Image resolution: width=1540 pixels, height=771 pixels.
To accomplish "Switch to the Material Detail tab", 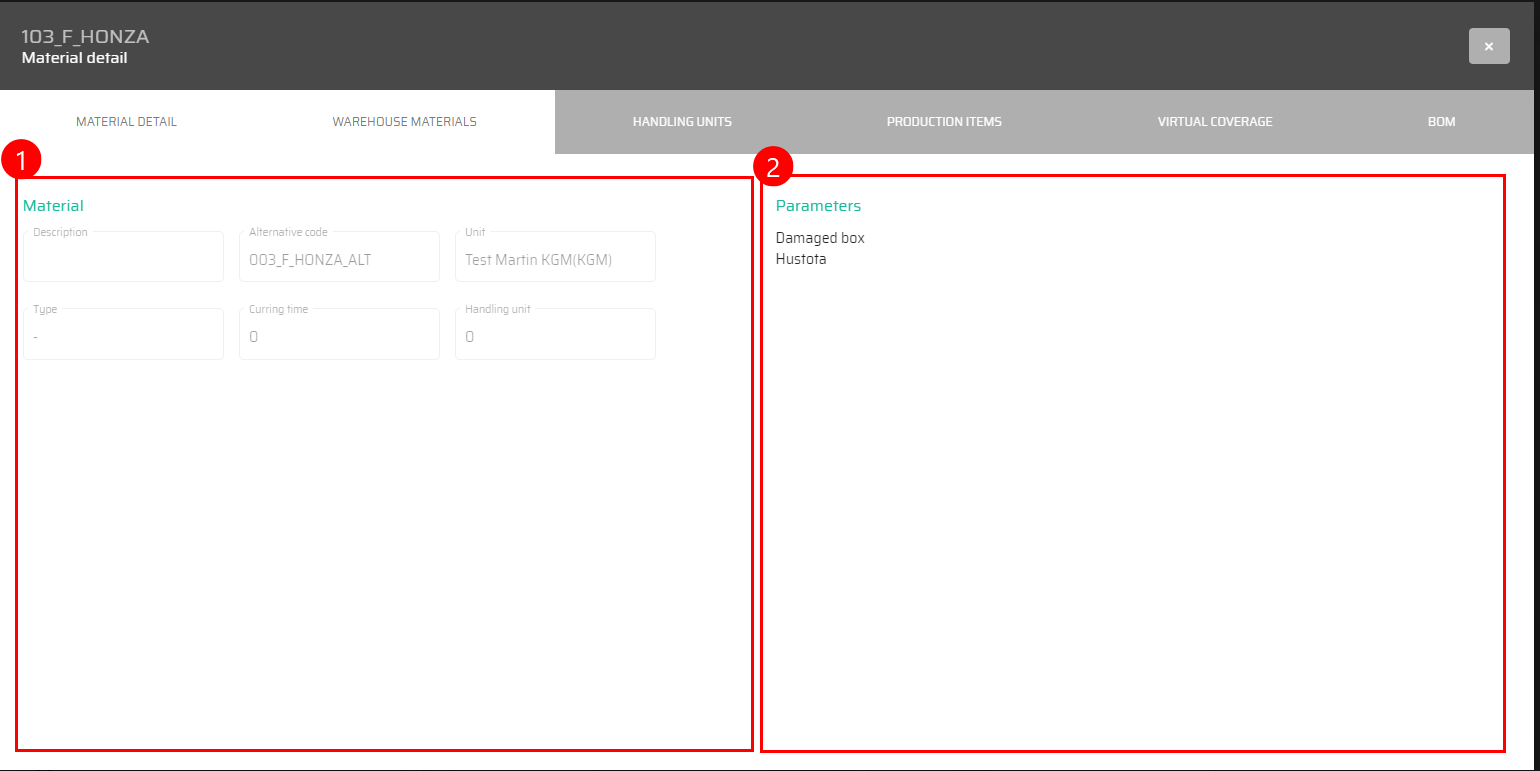I will coord(126,122).
